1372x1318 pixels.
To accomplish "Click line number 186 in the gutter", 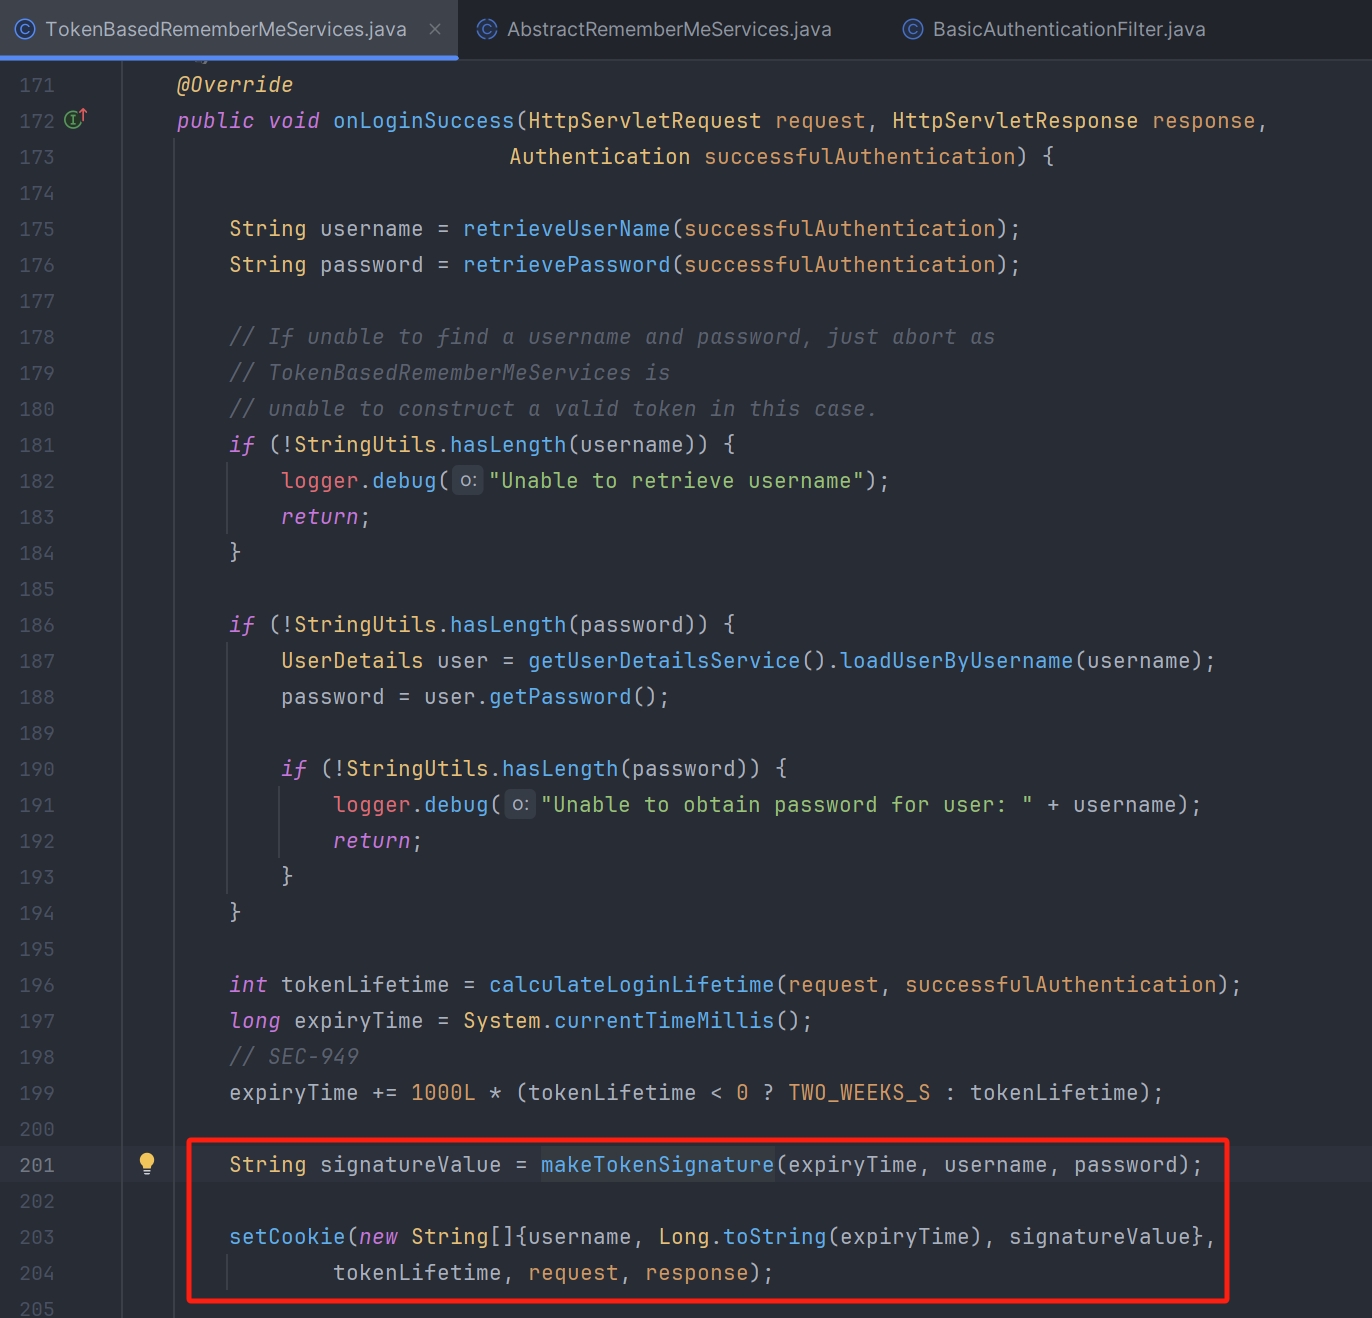I will pos(37,625).
